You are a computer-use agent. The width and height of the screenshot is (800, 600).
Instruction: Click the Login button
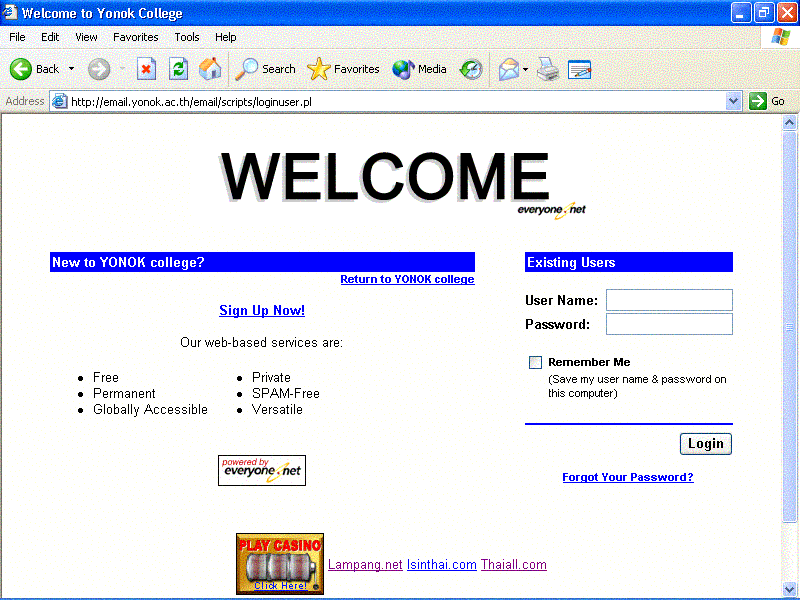tap(705, 444)
